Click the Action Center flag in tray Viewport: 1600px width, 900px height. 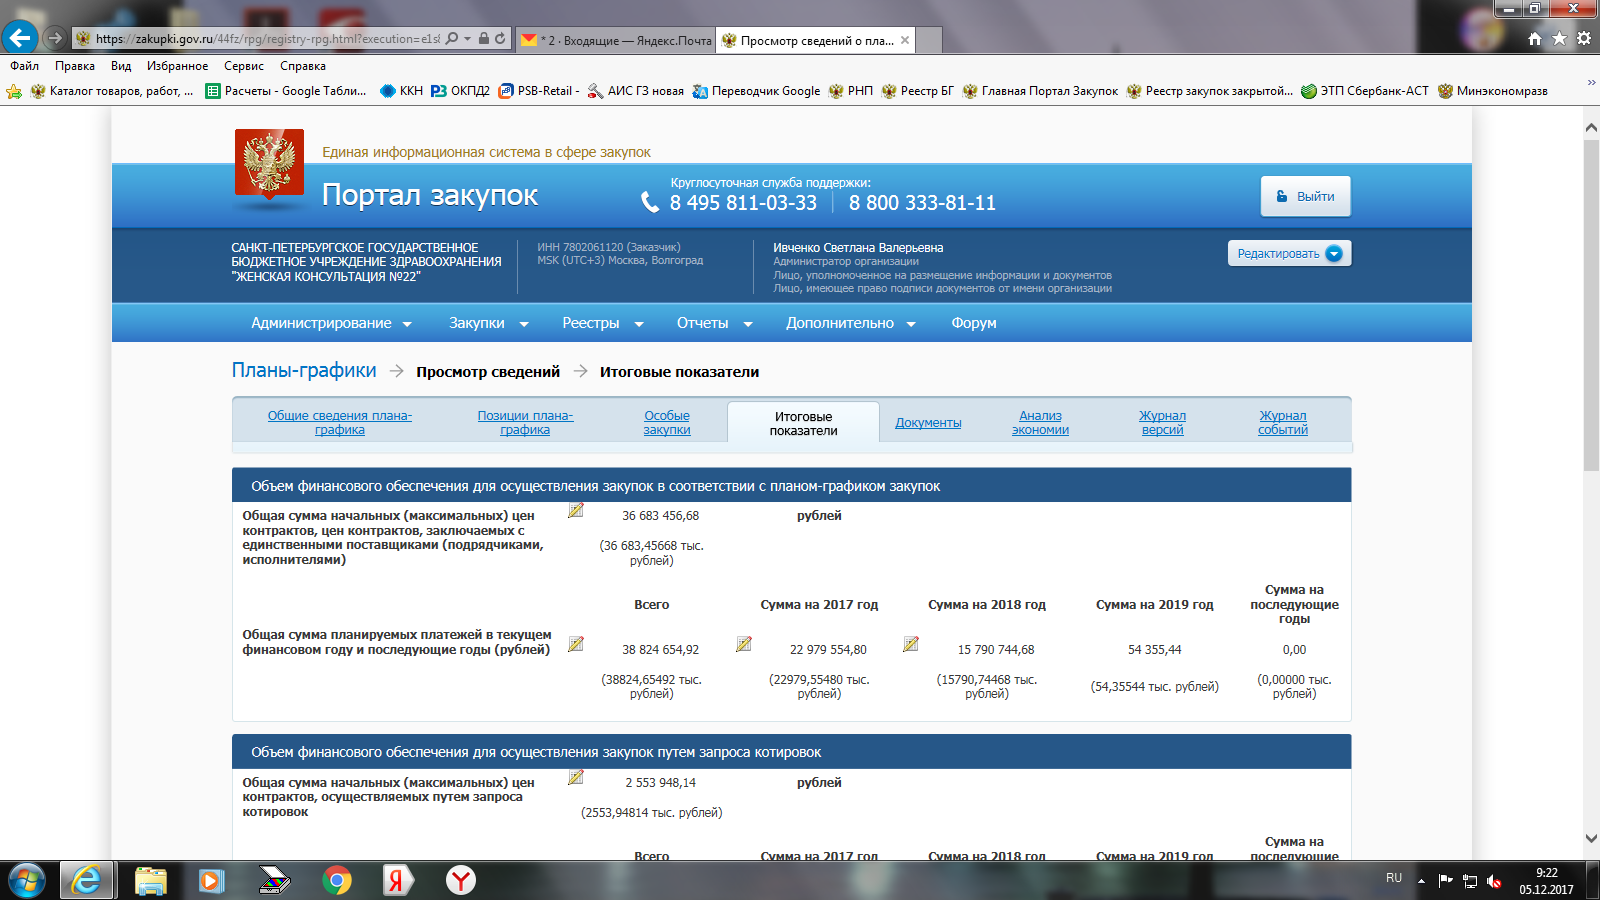pos(1445,881)
